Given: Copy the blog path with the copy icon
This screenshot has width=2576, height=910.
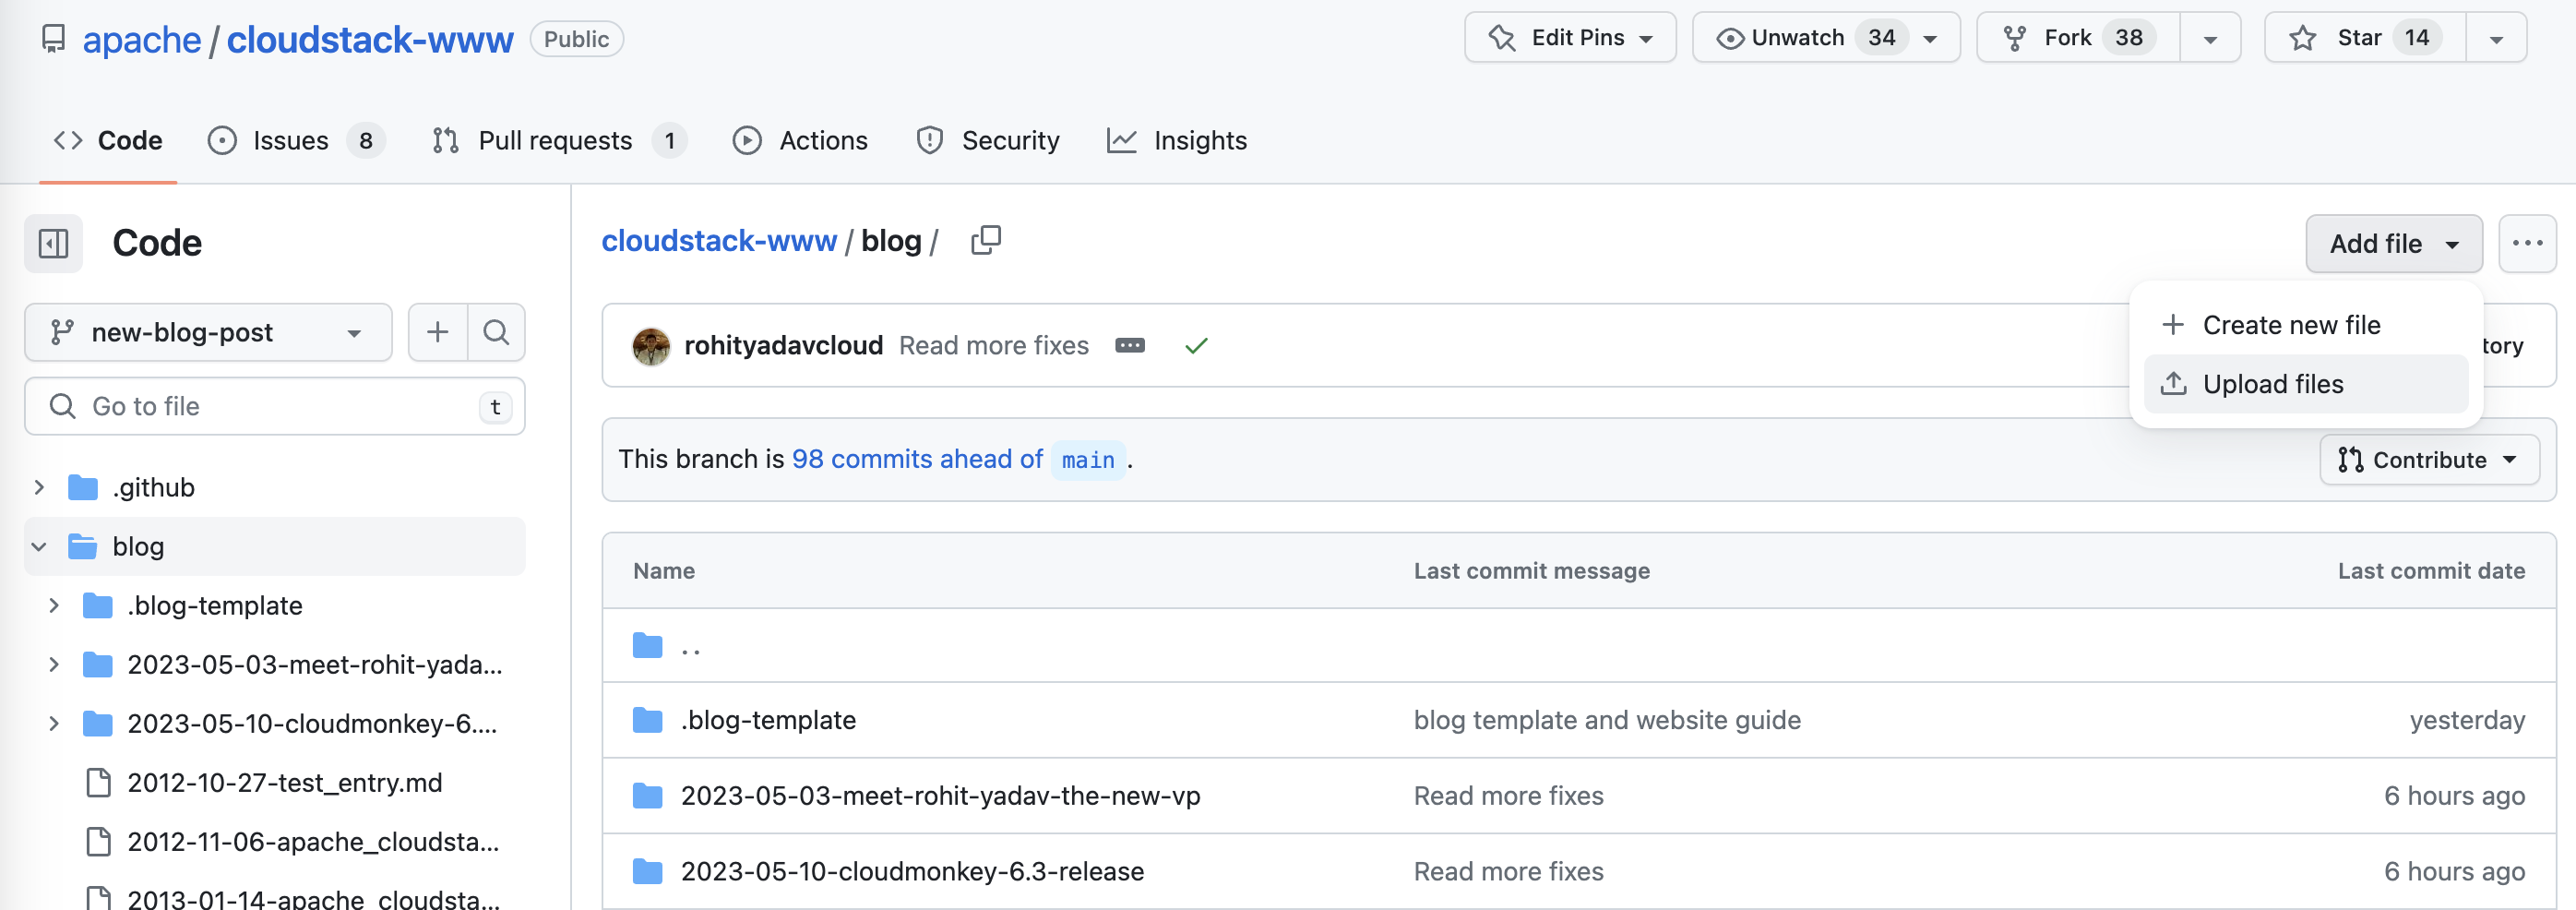Looking at the screenshot, I should click(985, 241).
